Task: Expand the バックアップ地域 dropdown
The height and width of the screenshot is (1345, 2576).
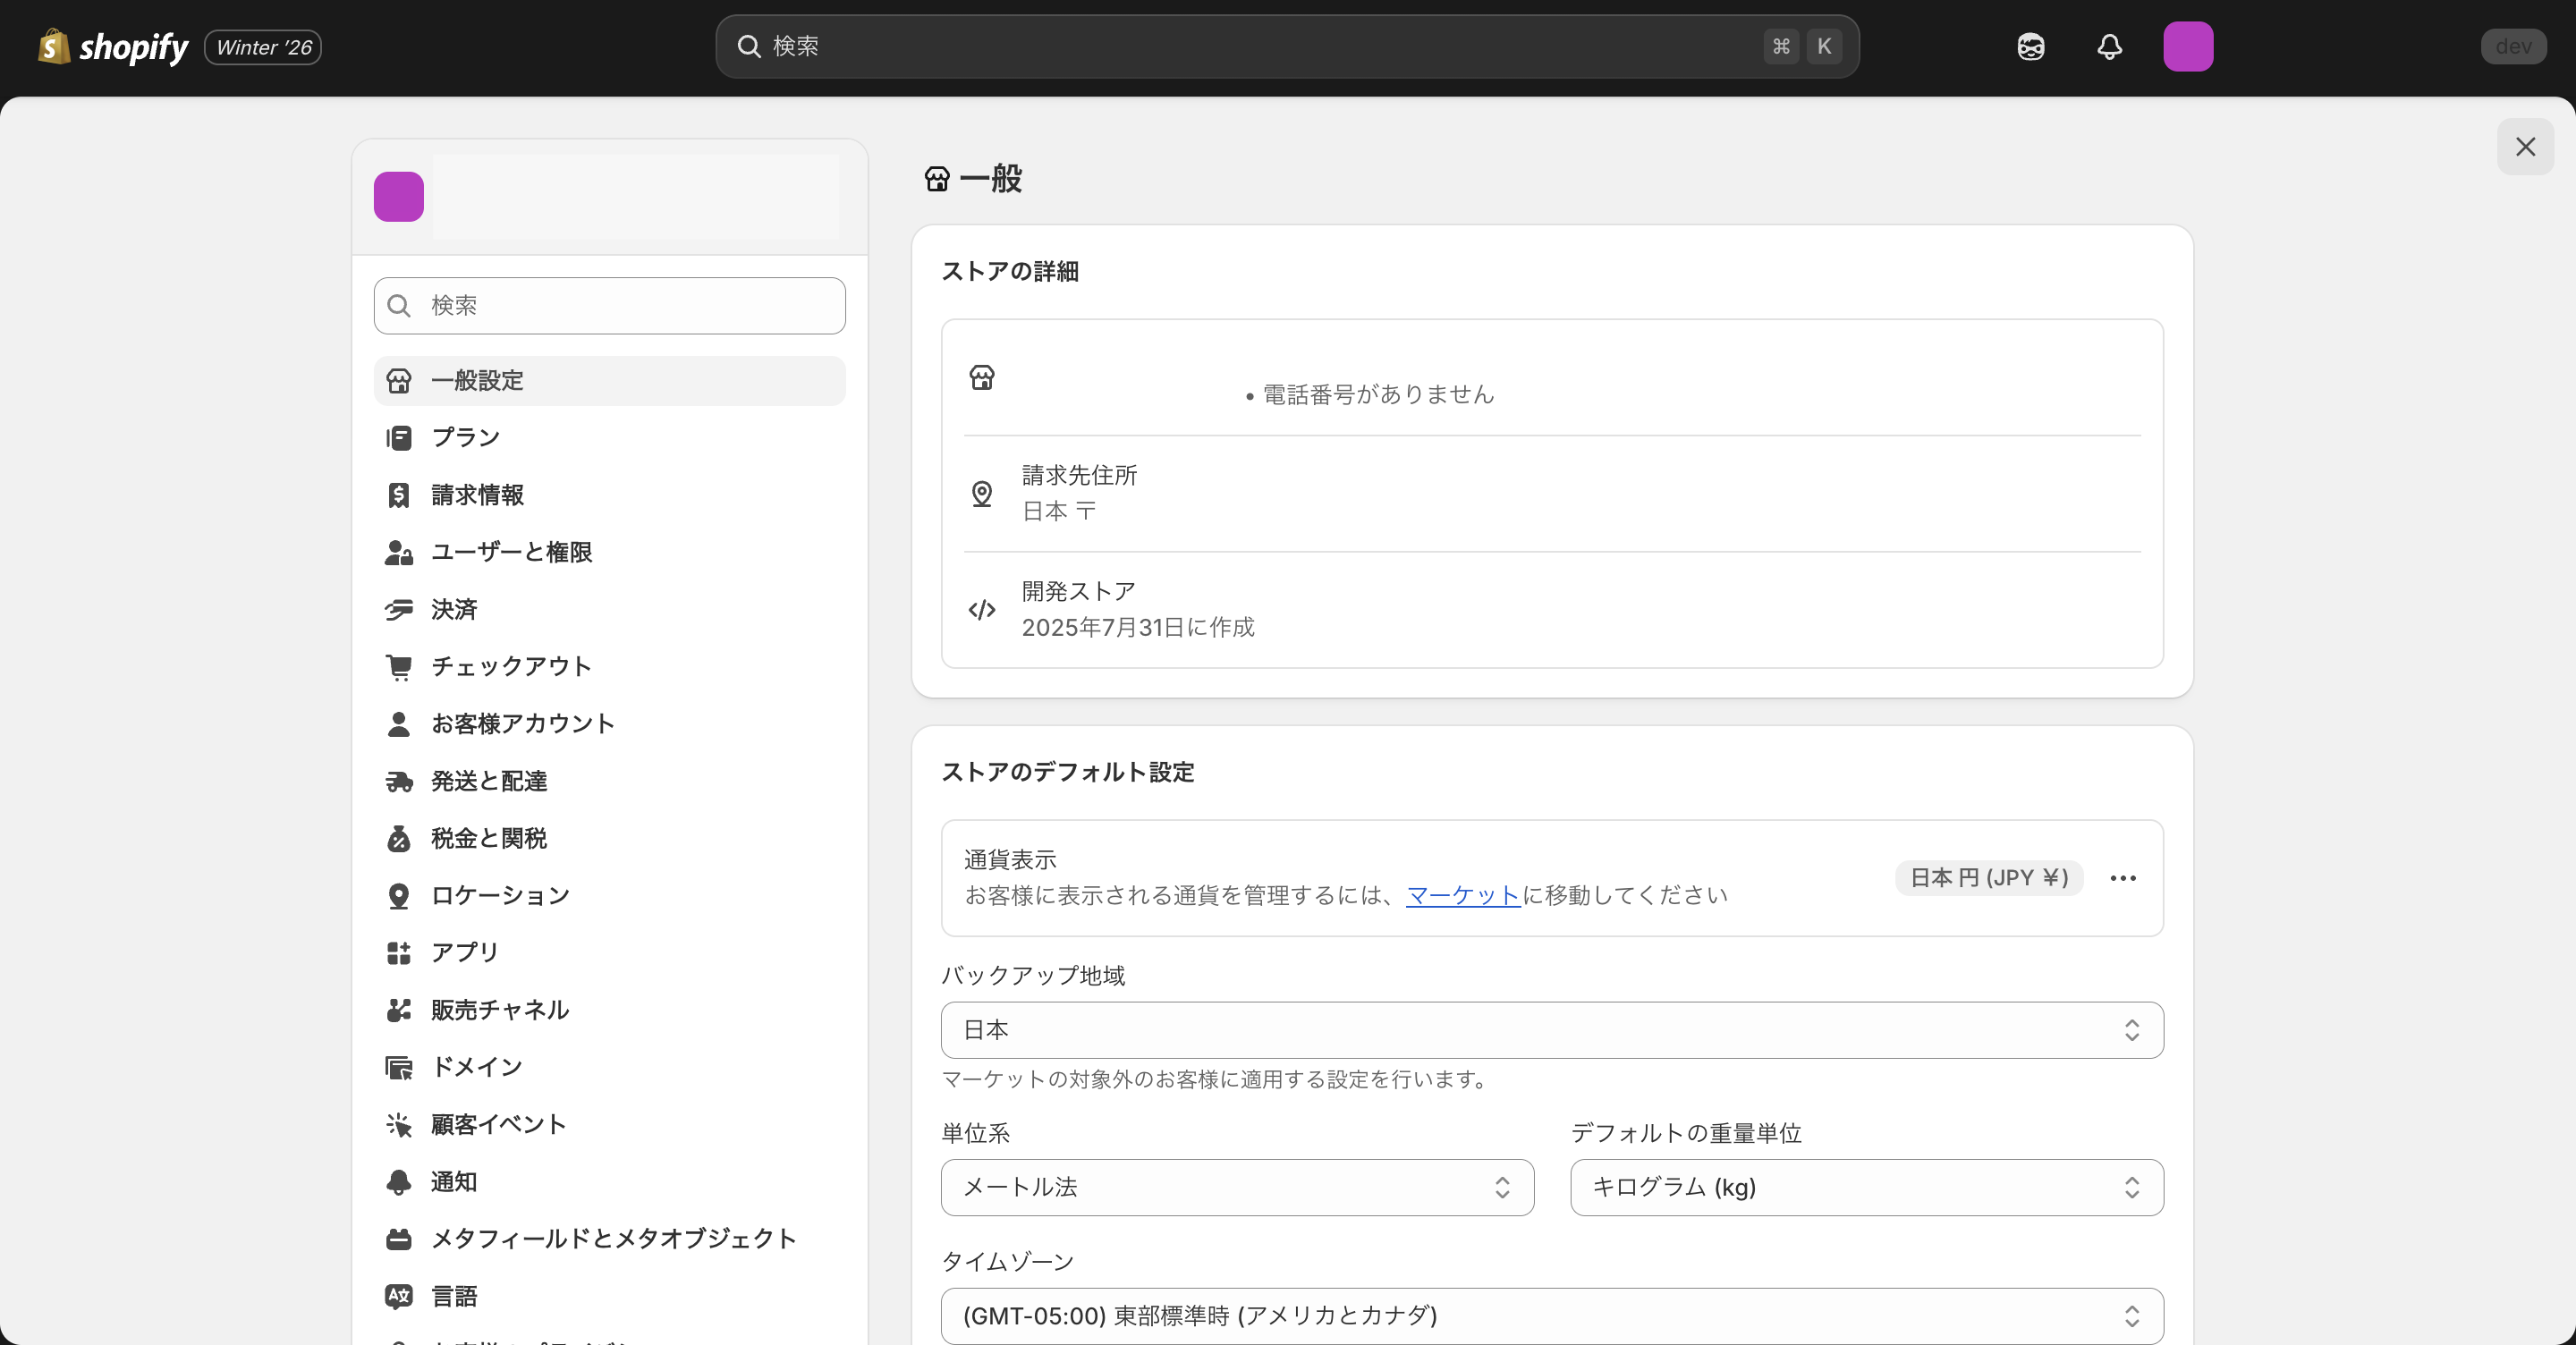Action: point(1551,1030)
